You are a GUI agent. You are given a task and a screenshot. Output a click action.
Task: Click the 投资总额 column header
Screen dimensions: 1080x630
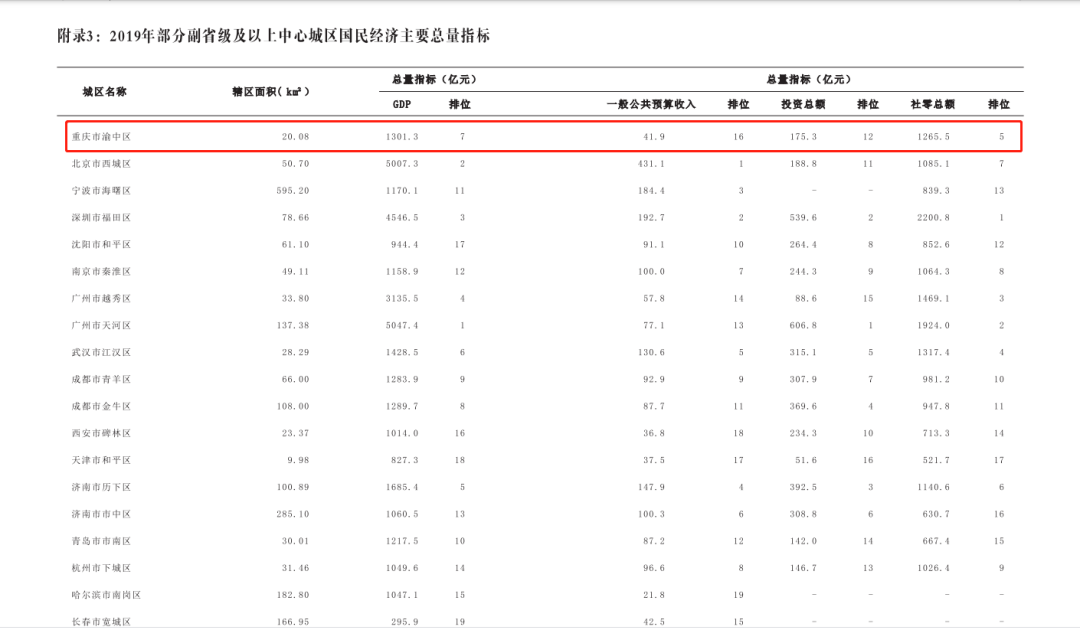pyautogui.click(x=803, y=104)
